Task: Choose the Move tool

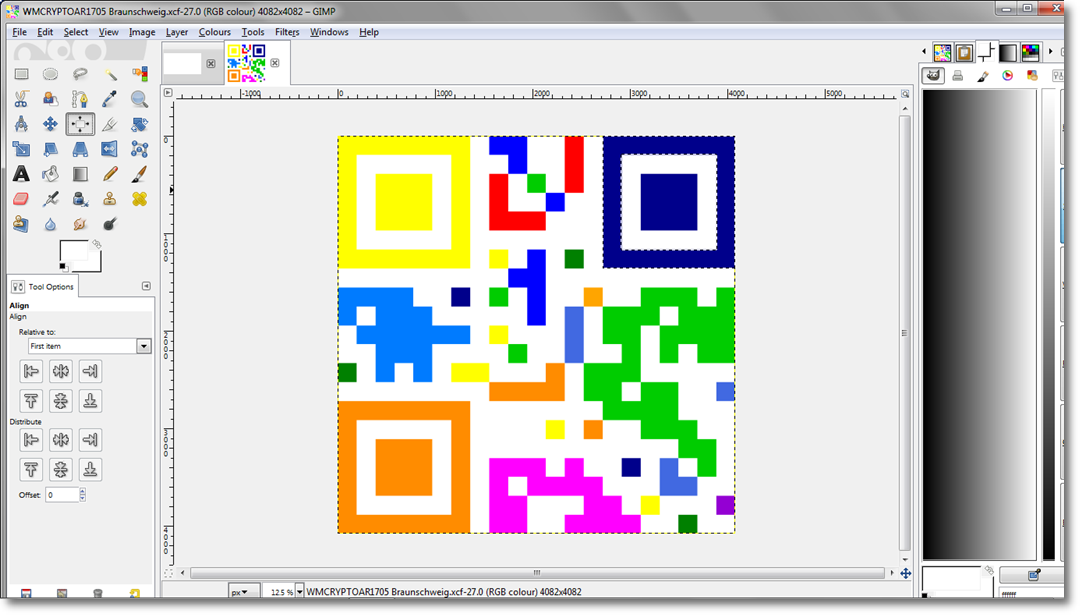Action: click(x=50, y=124)
